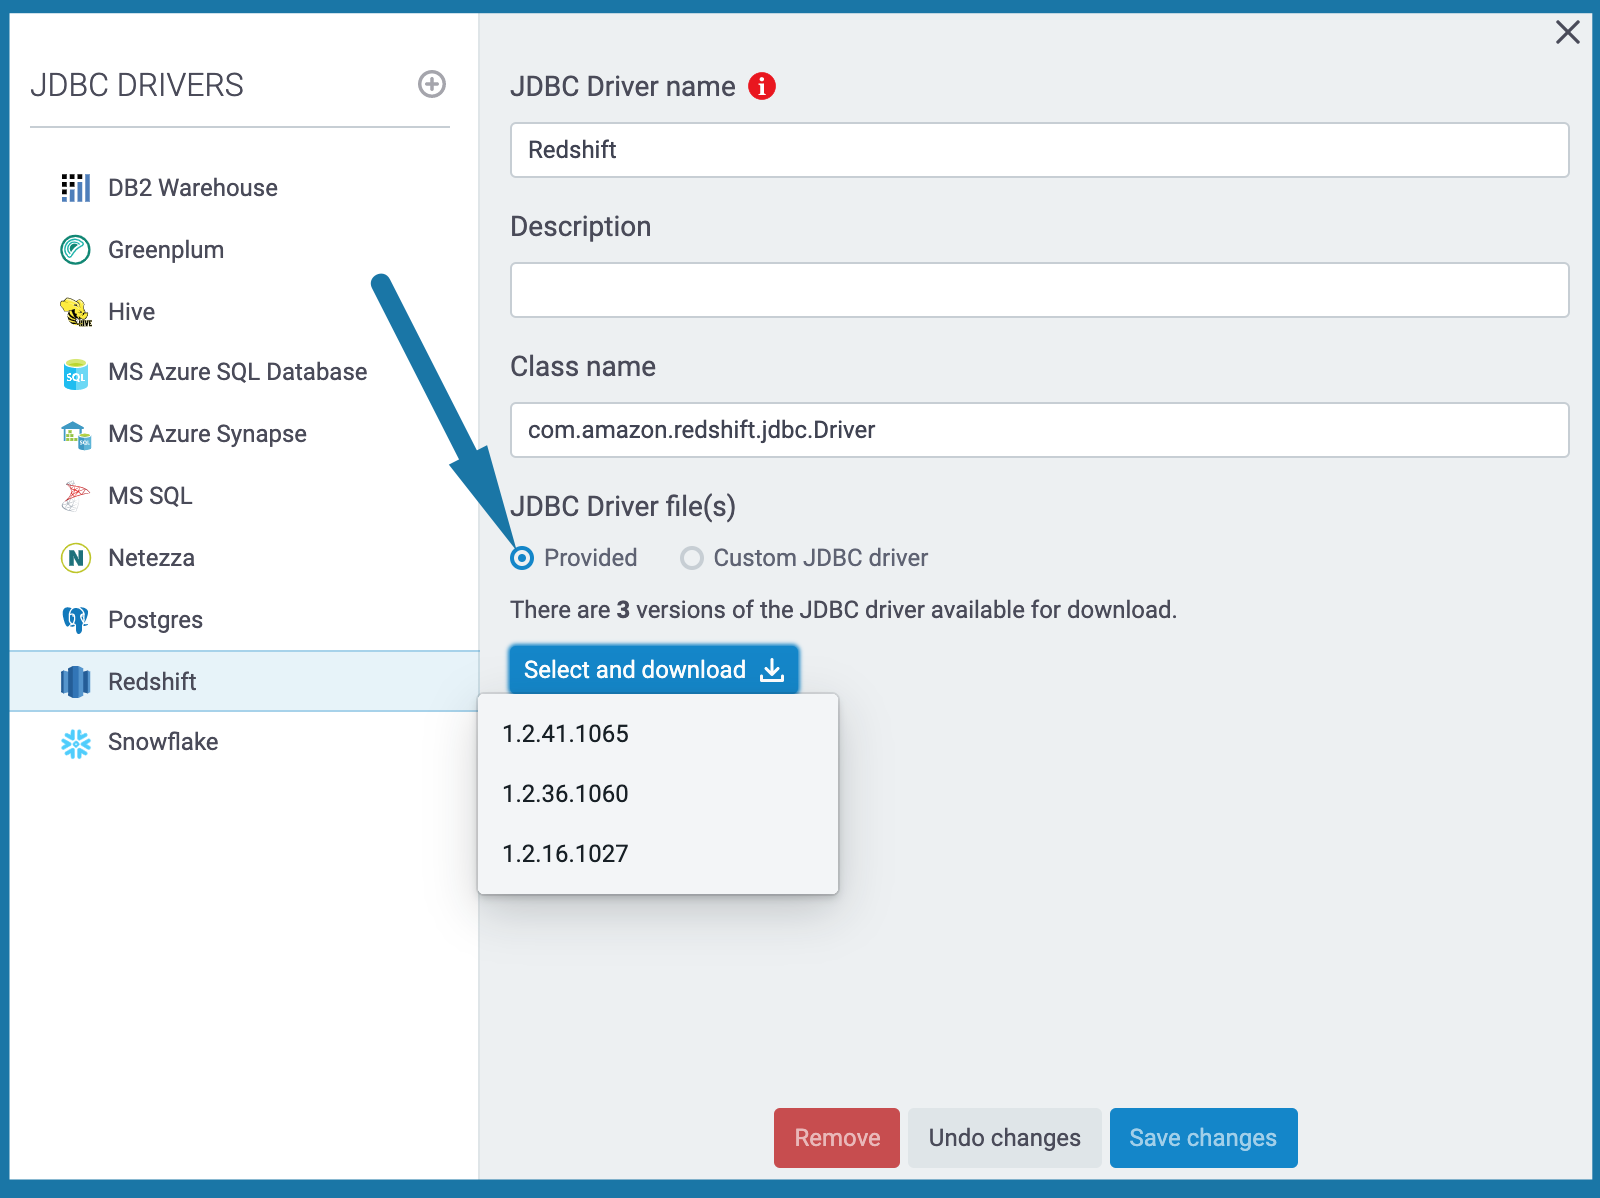Click the MS Azure SQL Database icon

pyautogui.click(x=76, y=373)
